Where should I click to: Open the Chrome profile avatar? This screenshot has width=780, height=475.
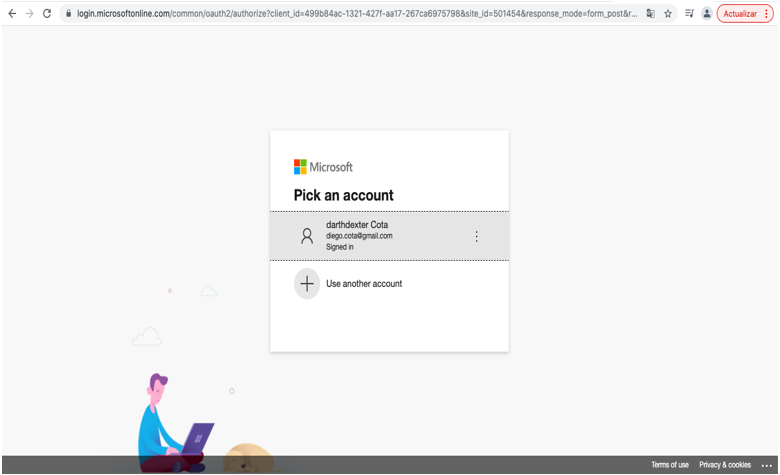click(706, 14)
